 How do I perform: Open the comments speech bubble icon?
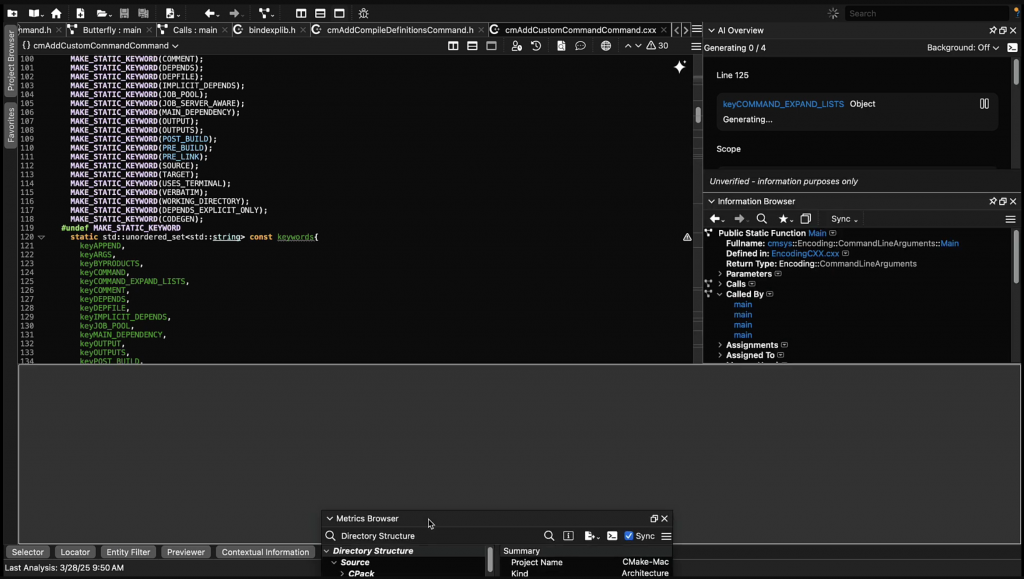pyautogui.click(x=581, y=46)
